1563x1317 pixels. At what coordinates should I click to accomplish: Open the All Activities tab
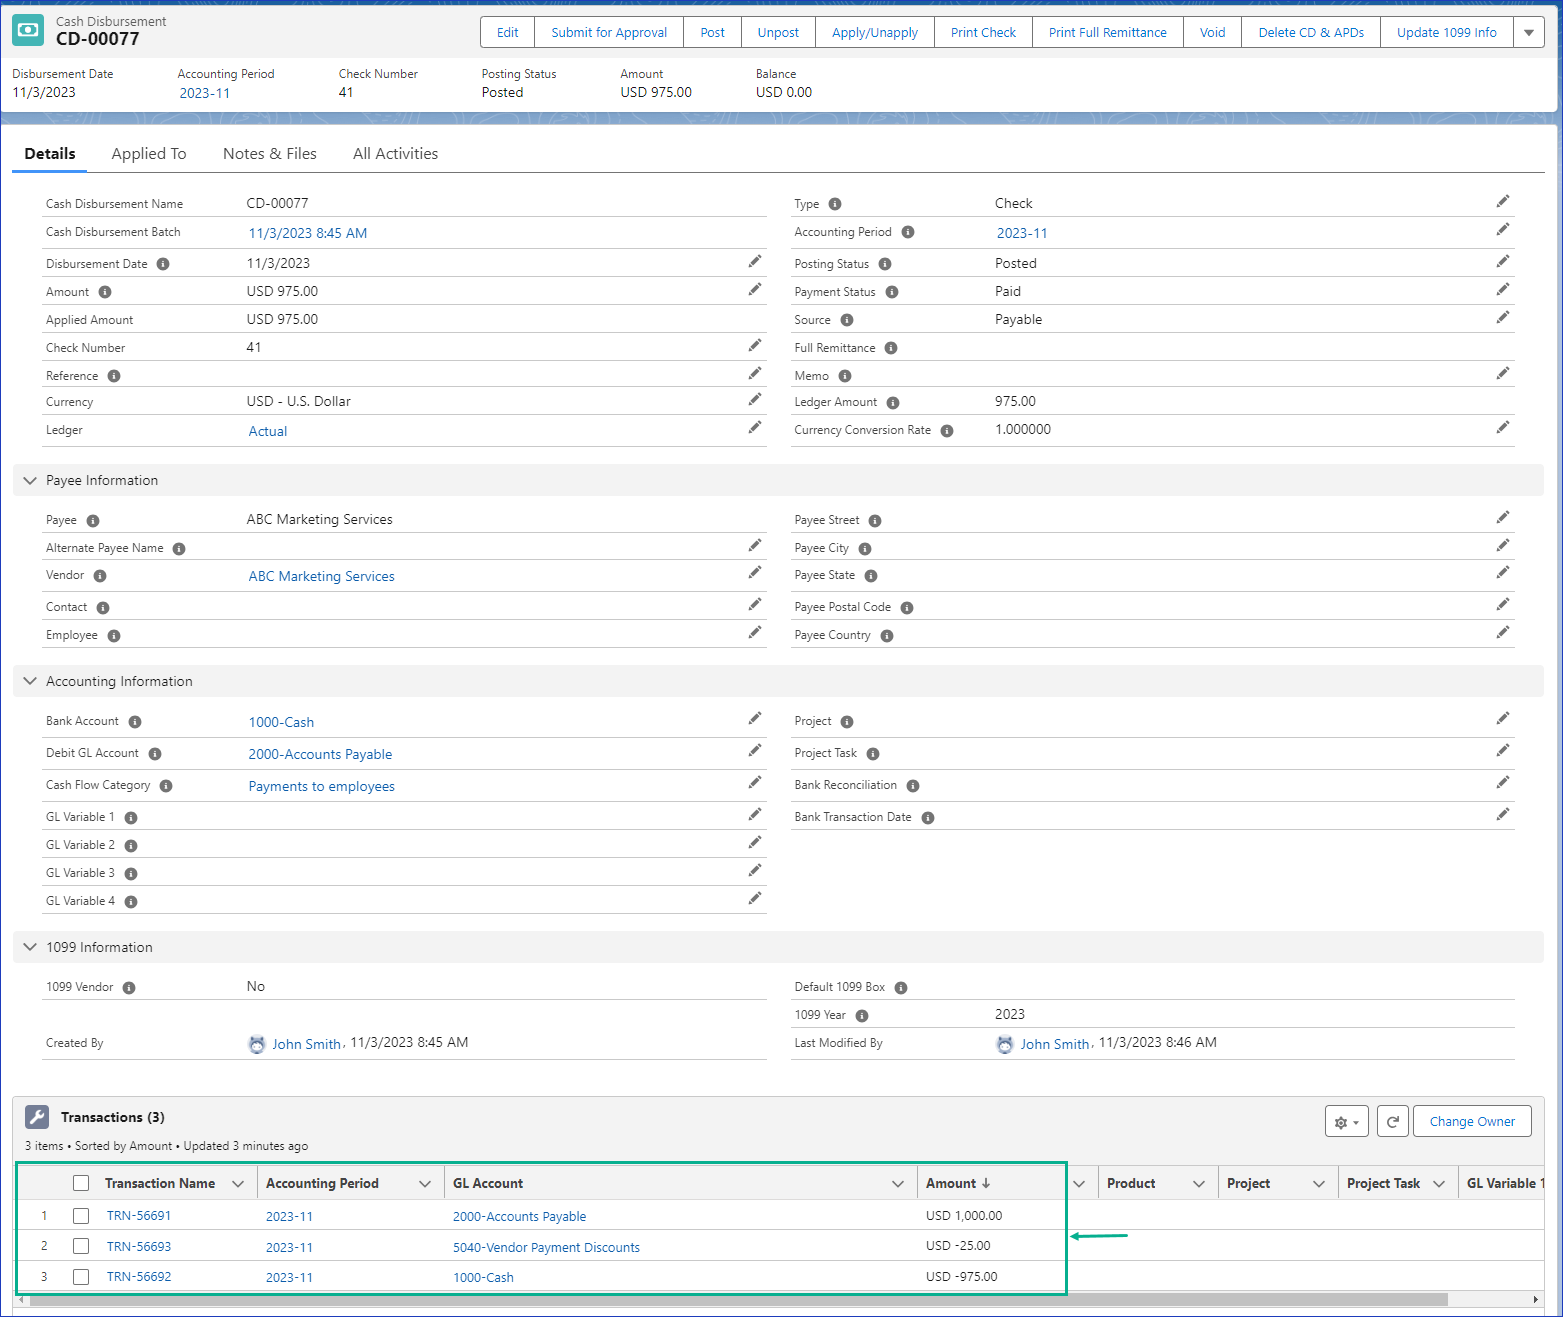point(395,153)
